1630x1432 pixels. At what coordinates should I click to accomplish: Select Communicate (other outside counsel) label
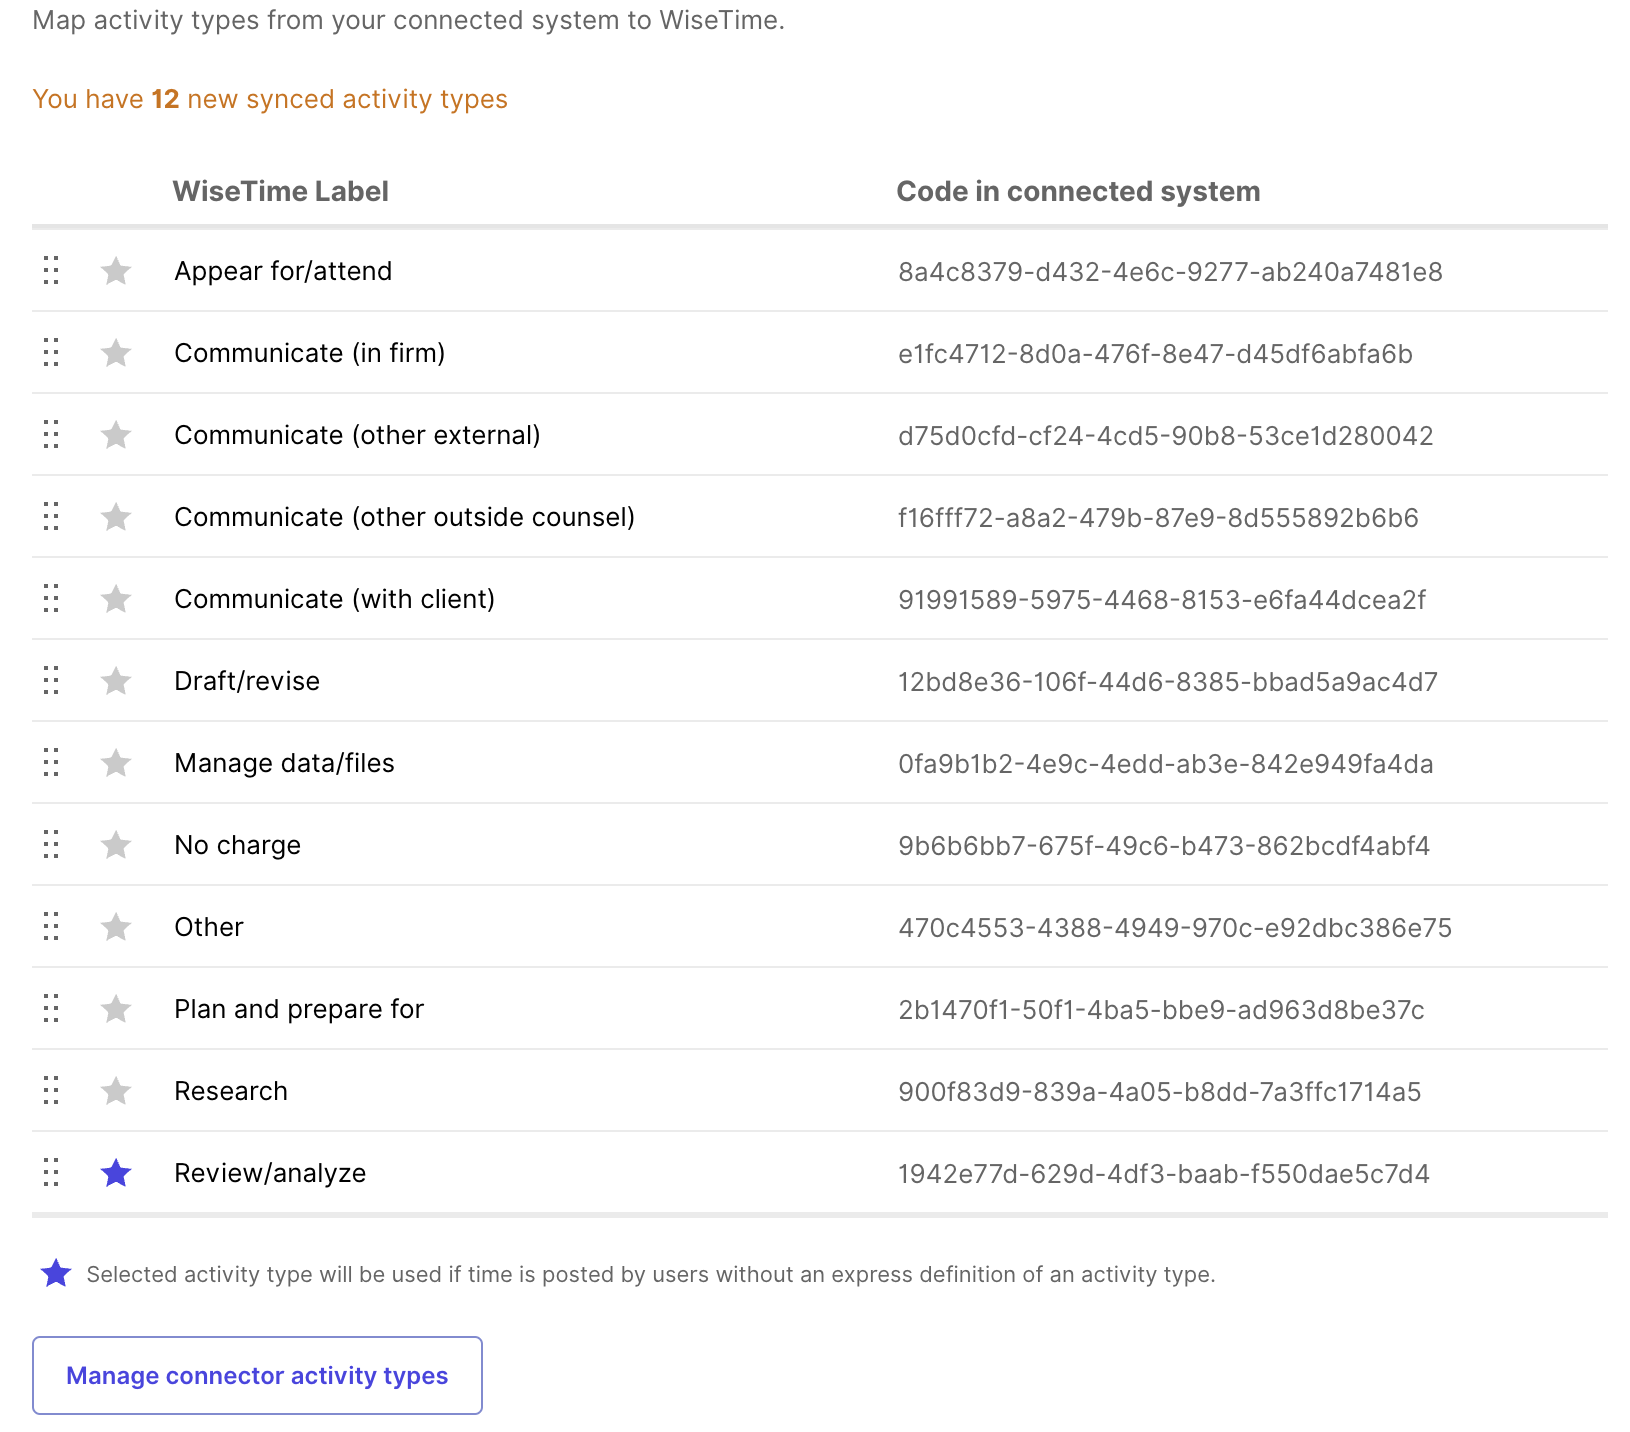coord(405,517)
